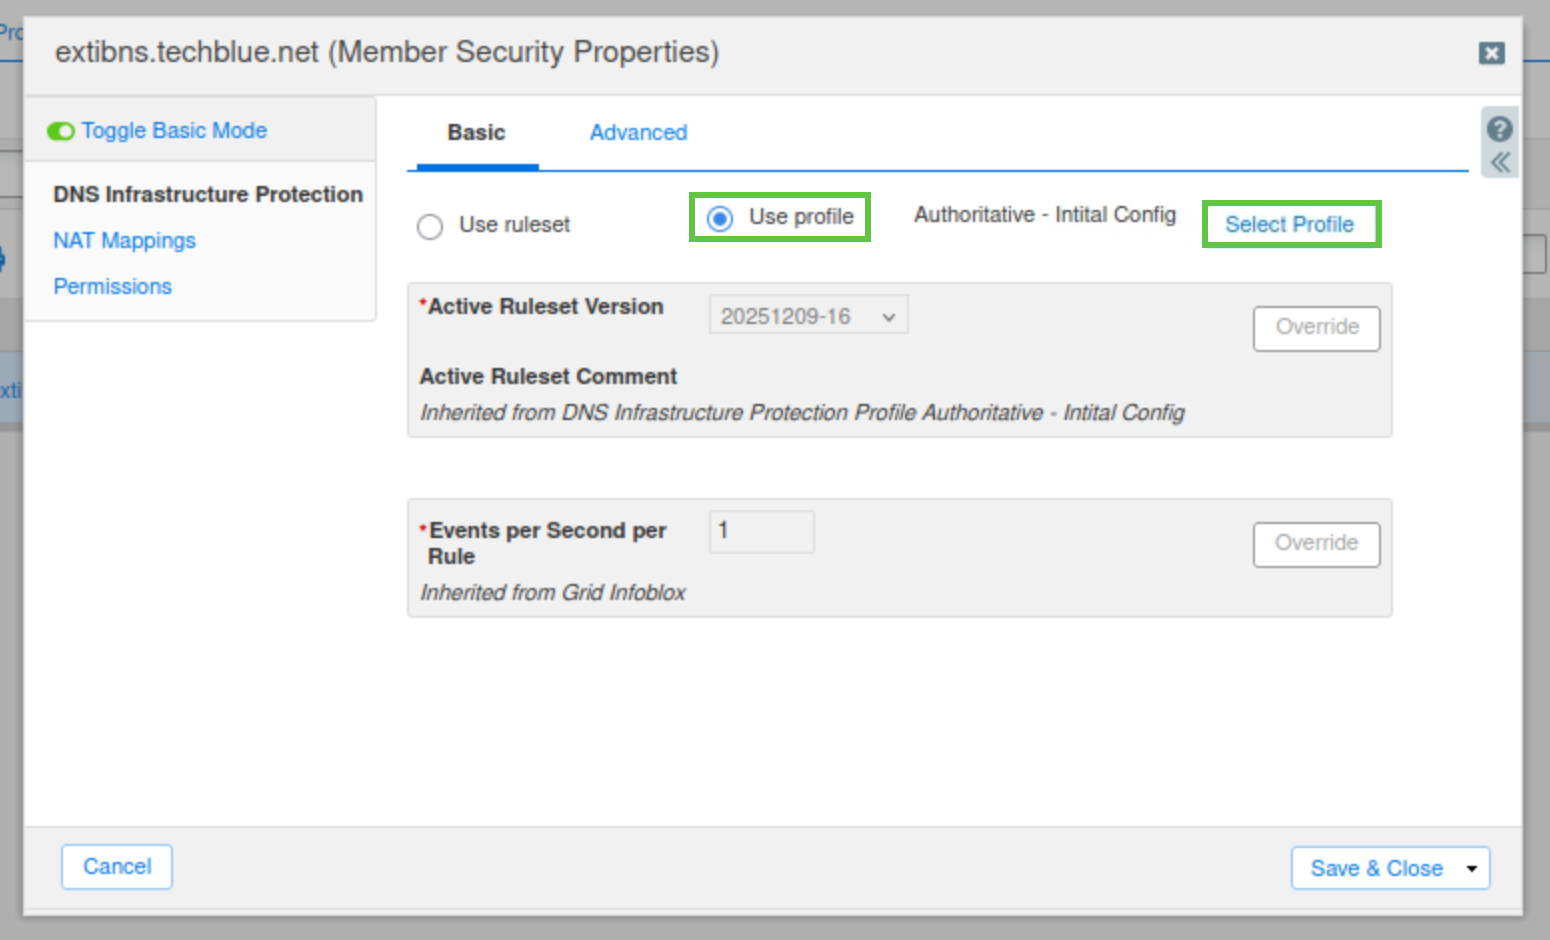
Task: Expand the Save & Close arrow menu
Action: coord(1472,869)
